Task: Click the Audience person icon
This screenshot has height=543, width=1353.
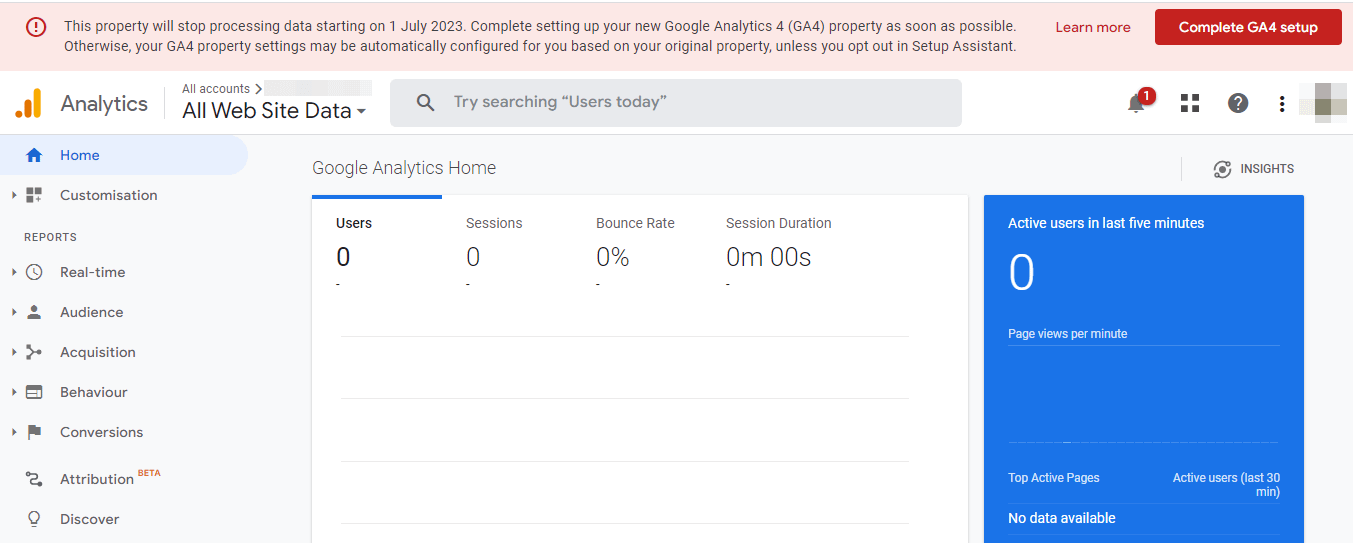Action: pyautogui.click(x=34, y=312)
